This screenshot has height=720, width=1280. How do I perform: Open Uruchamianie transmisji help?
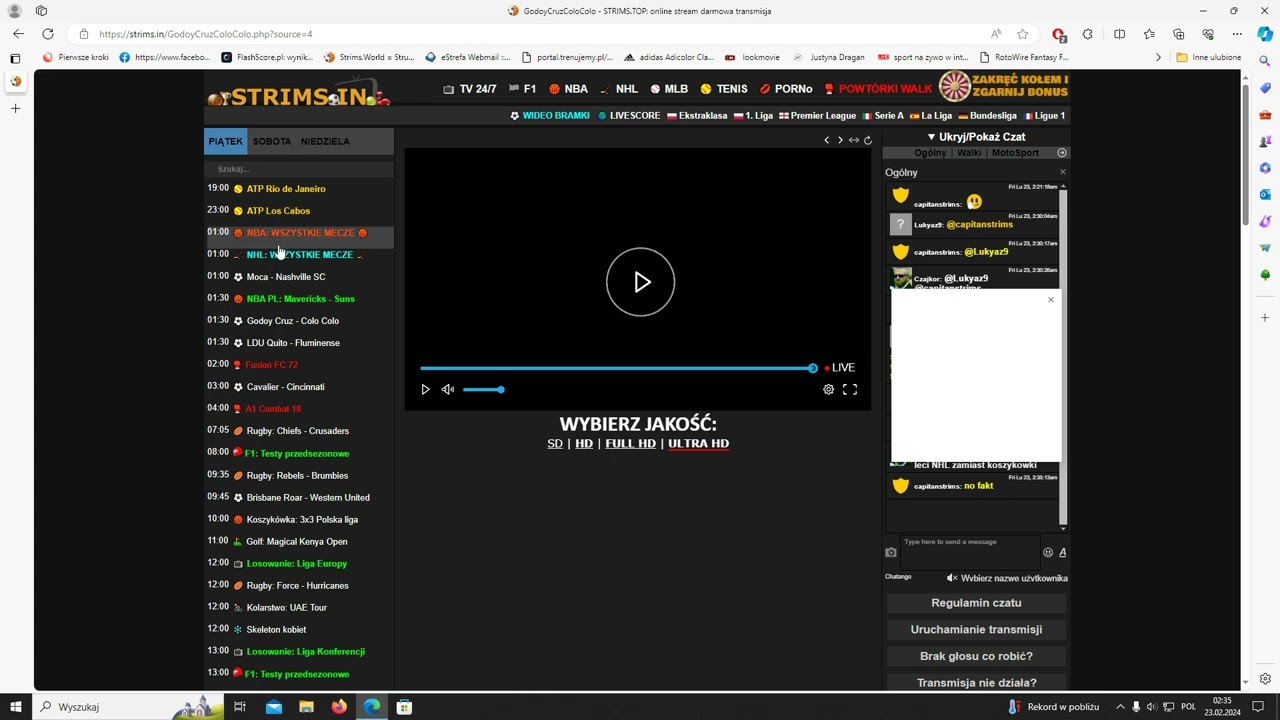(976, 629)
